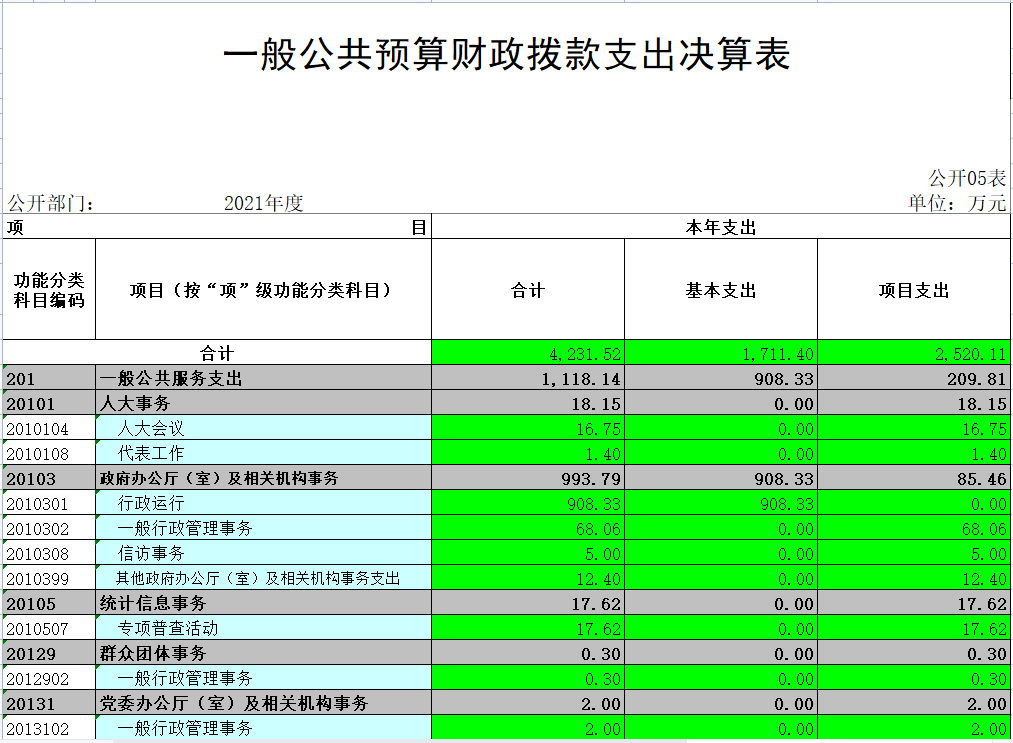1013x743 pixels.
Task: Select code cell 2010399
Action: coord(49,578)
